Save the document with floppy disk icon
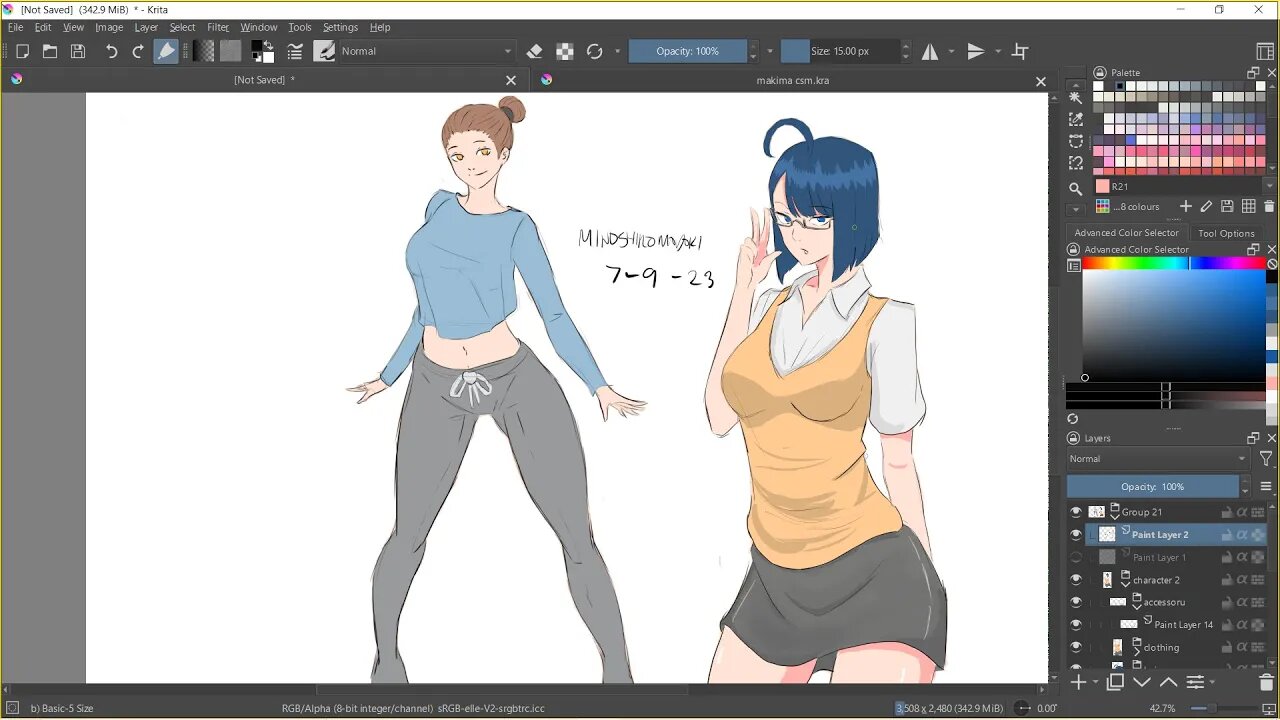The image size is (1280, 720). tap(78, 51)
